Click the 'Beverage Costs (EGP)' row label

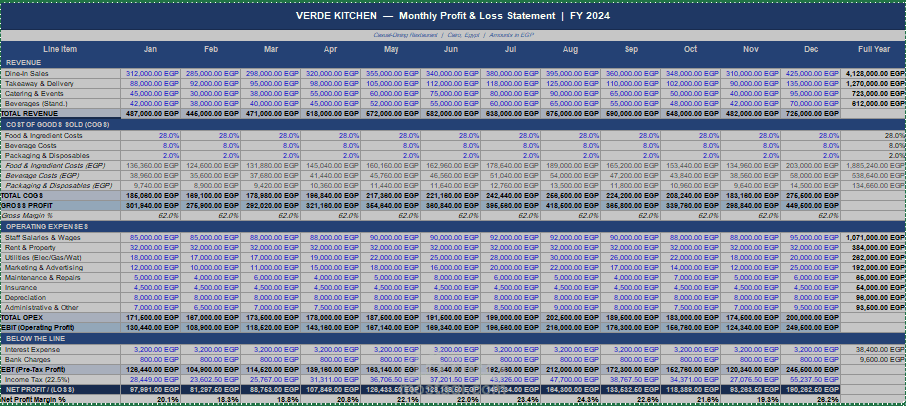[x=61, y=176]
